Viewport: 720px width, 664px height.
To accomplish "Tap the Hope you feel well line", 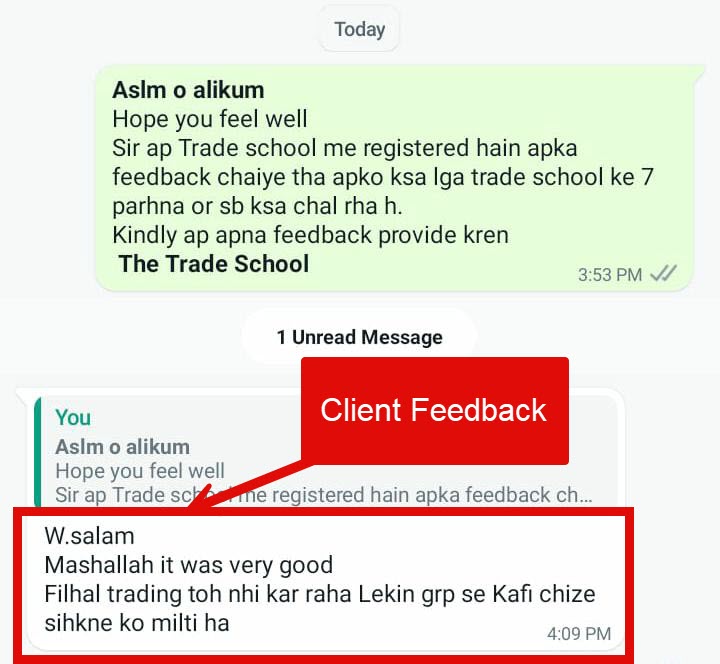I will 210,119.
